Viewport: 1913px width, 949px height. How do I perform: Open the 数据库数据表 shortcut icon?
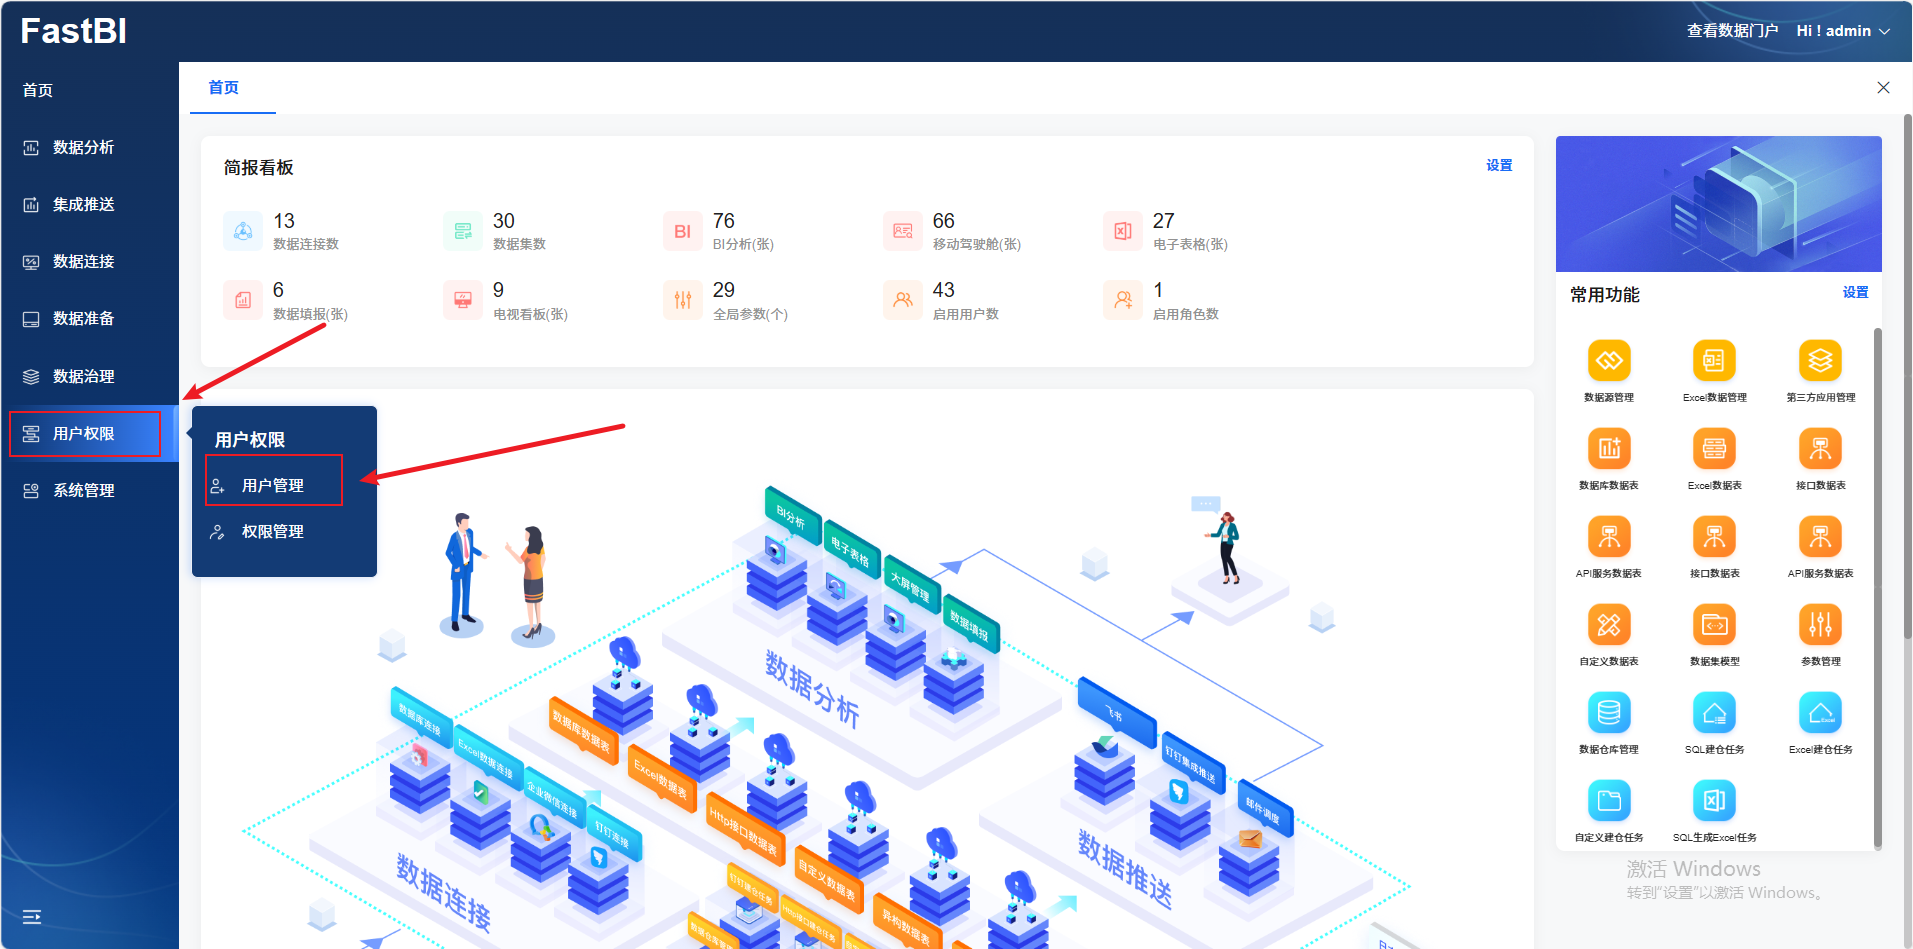(1608, 449)
